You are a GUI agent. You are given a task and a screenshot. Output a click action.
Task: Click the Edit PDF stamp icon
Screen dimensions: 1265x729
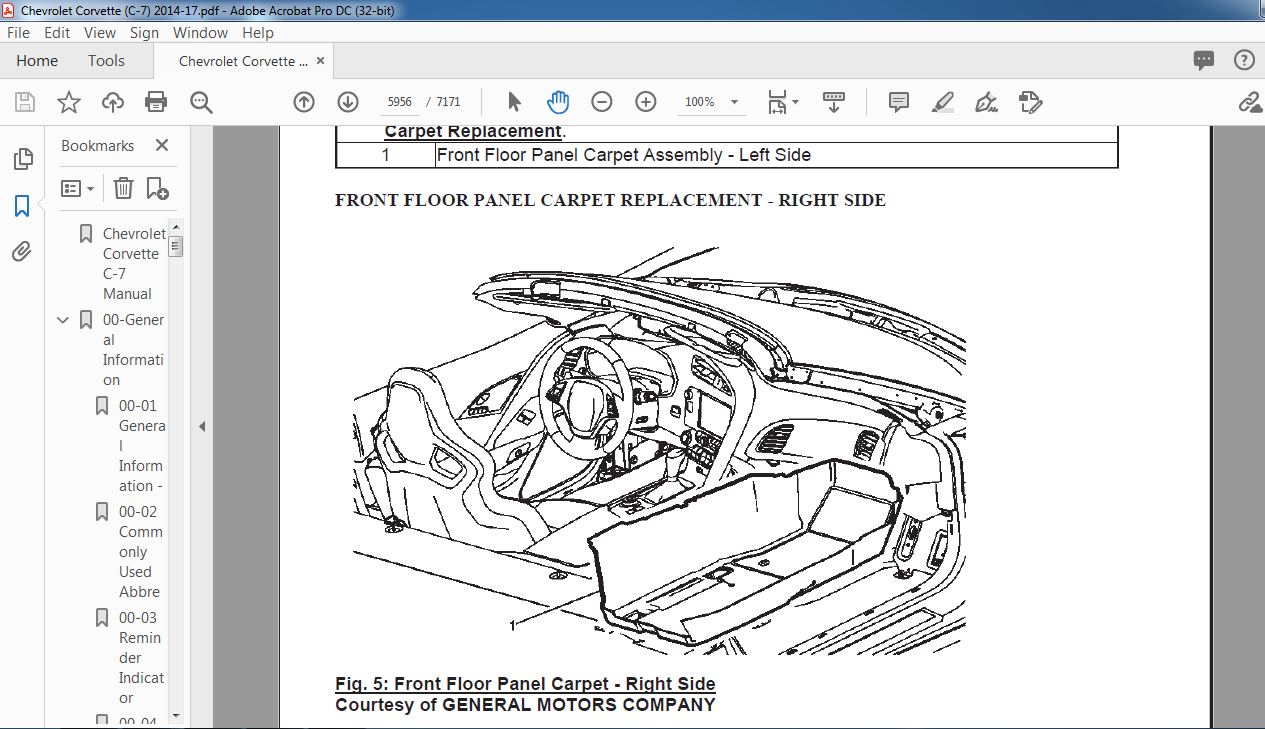(x=1030, y=102)
